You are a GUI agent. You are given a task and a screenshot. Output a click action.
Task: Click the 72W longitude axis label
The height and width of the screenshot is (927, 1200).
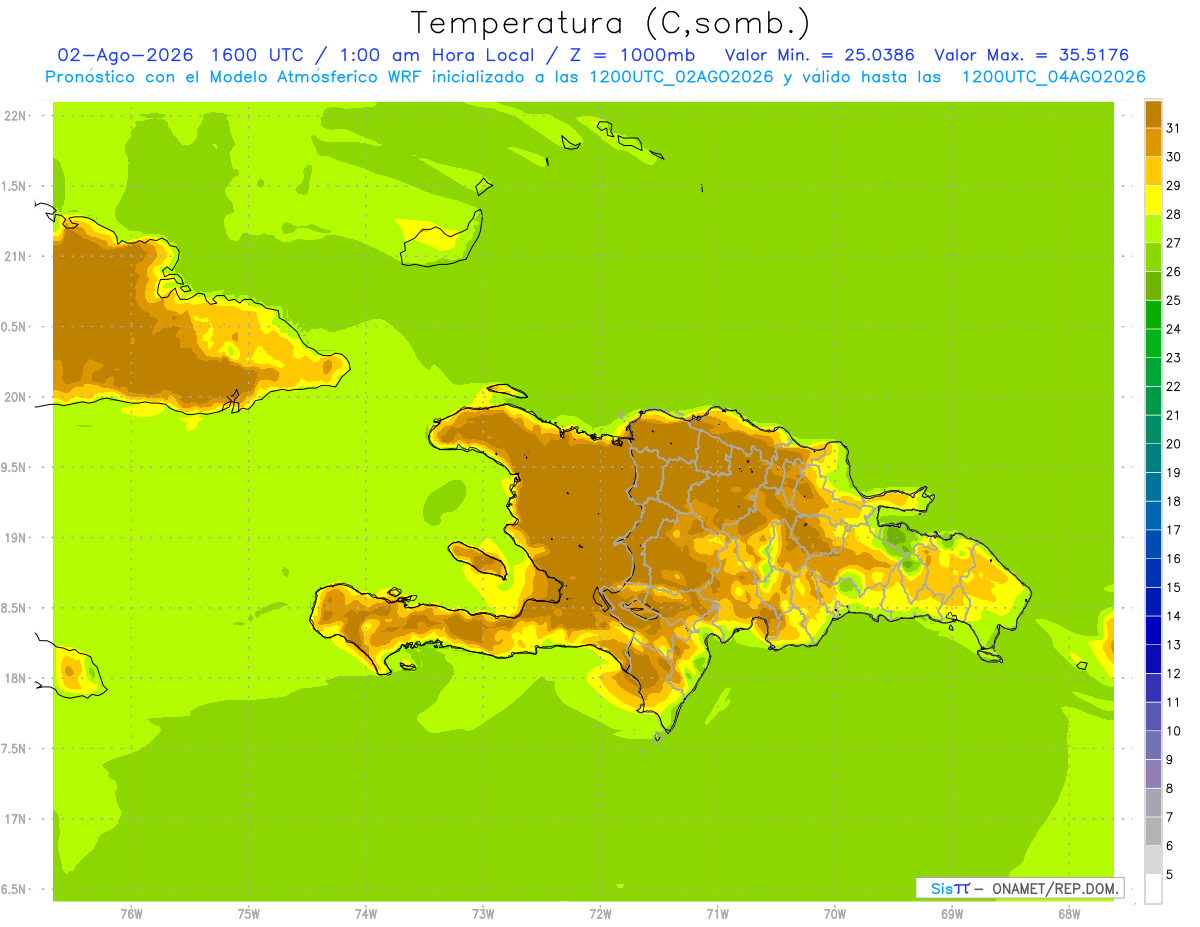[600, 914]
